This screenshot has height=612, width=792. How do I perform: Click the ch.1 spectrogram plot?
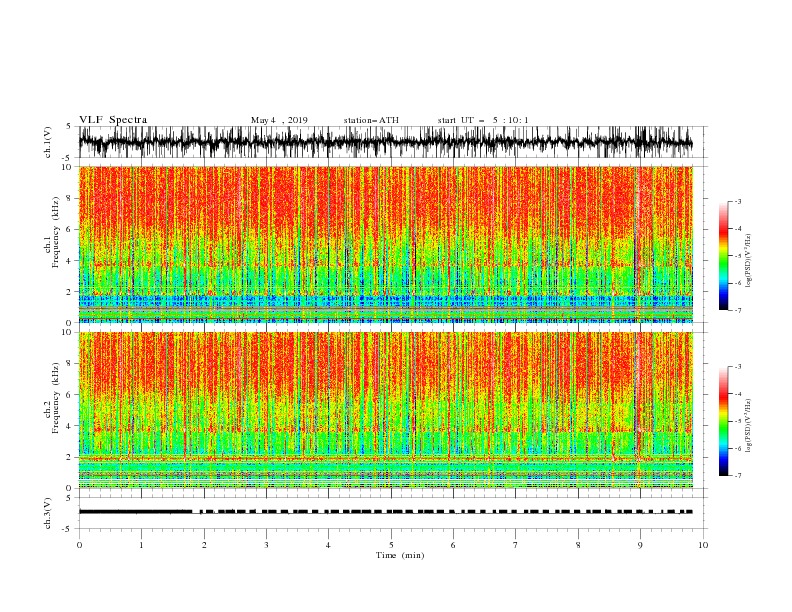pyautogui.click(x=386, y=244)
